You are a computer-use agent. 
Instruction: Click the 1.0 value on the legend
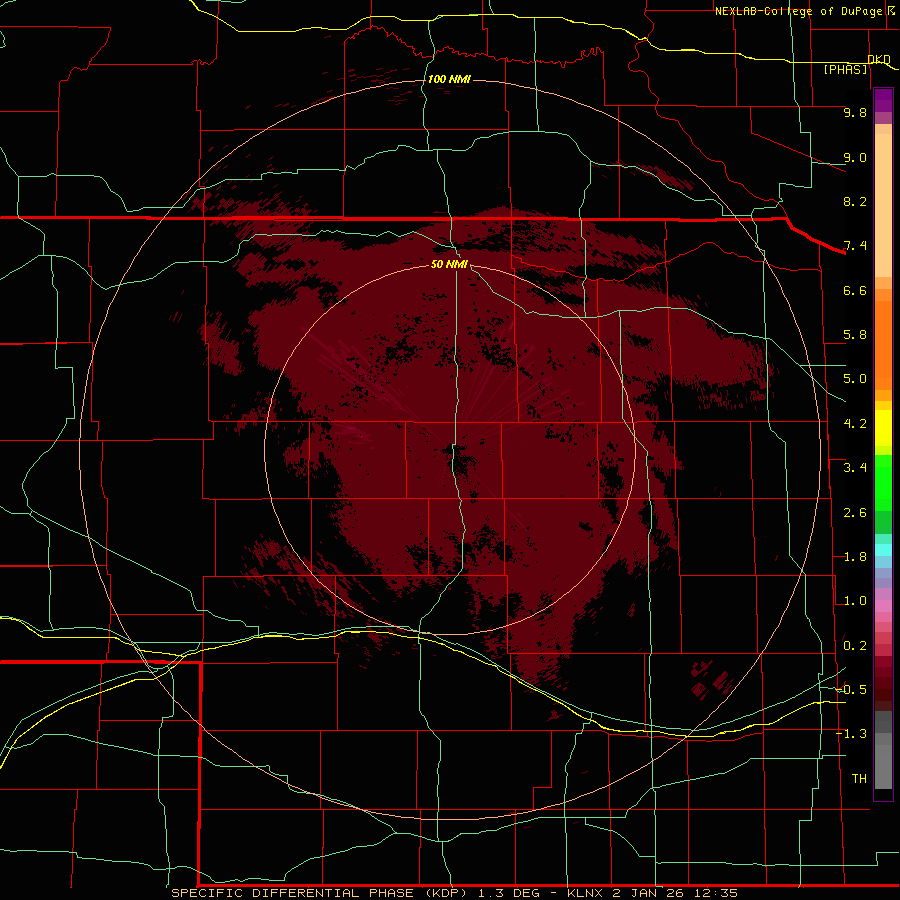coord(855,601)
